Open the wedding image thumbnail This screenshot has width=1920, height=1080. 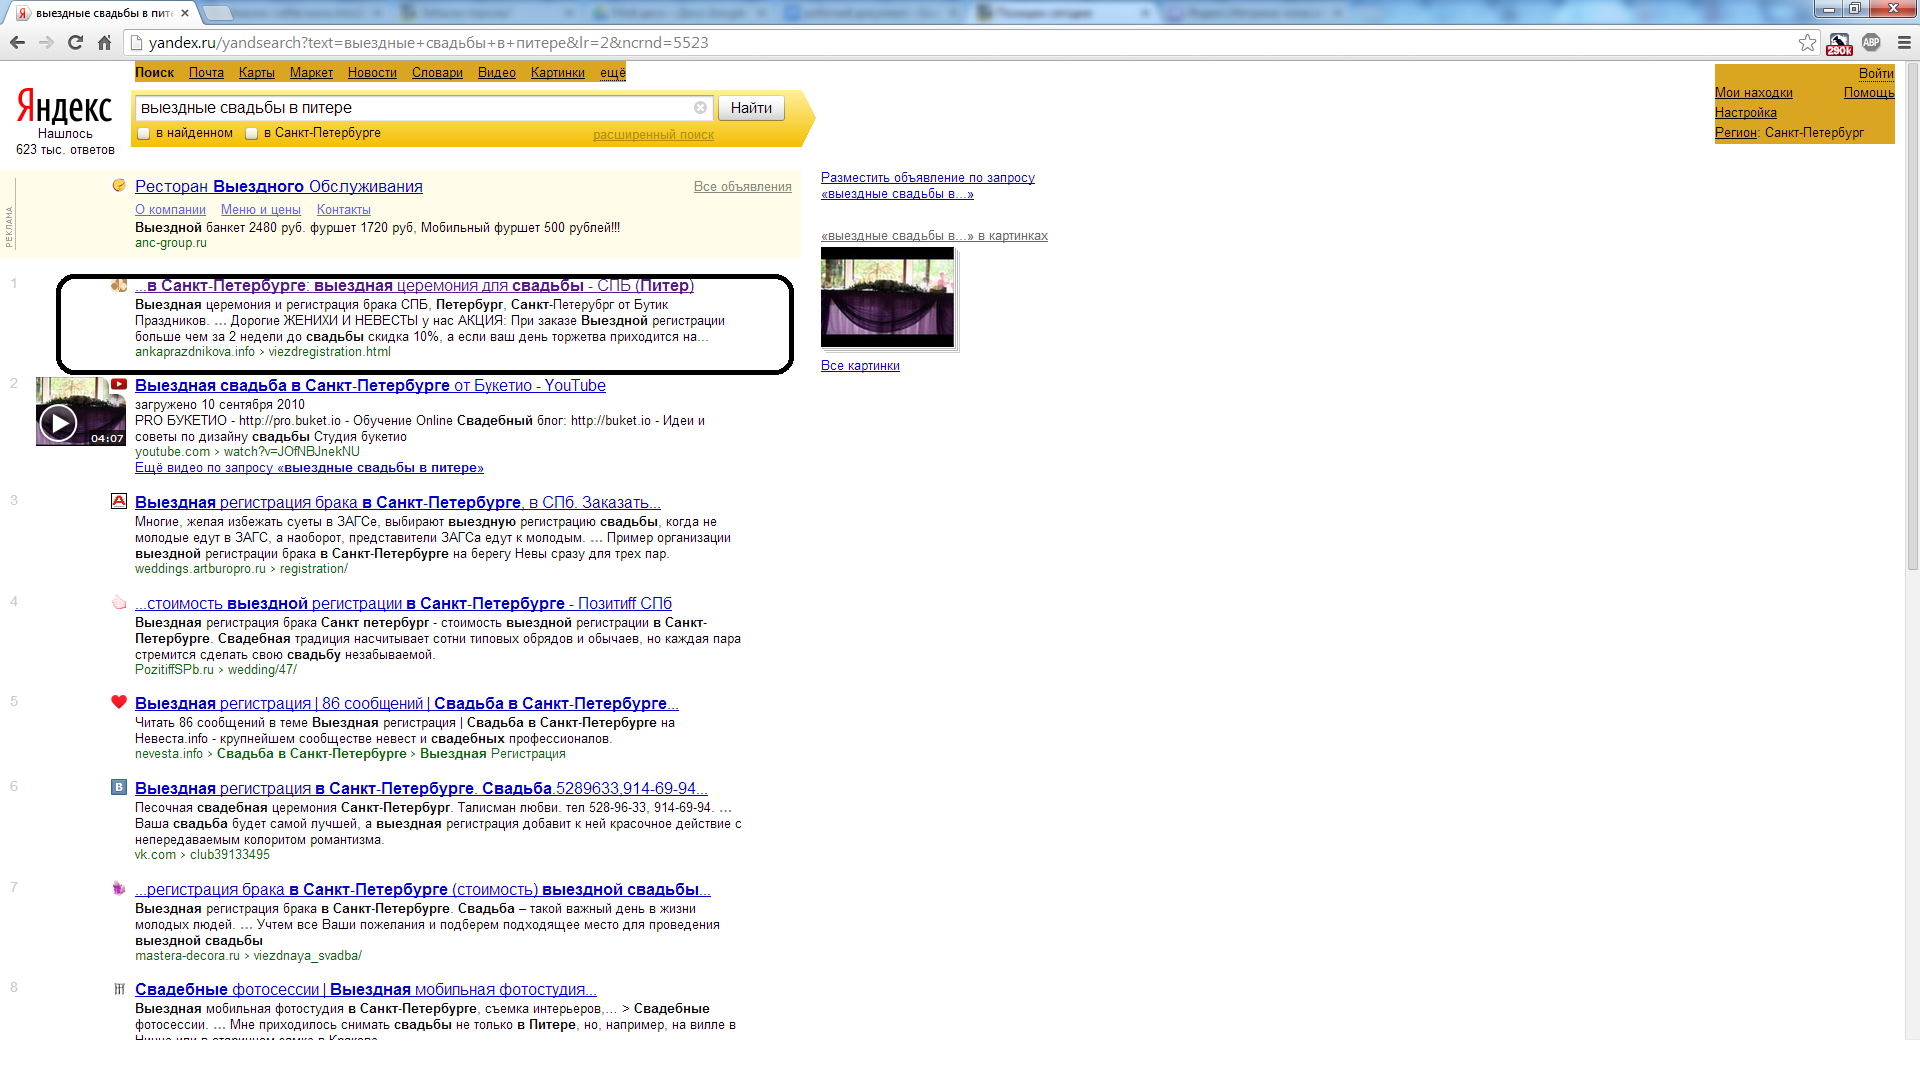point(888,298)
